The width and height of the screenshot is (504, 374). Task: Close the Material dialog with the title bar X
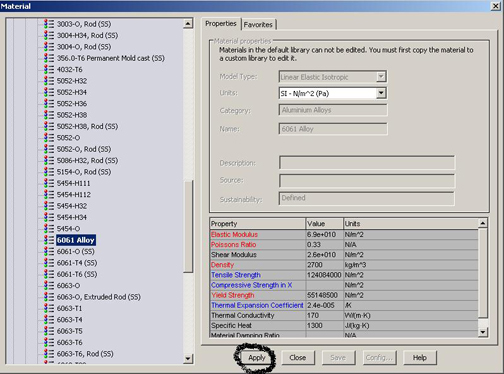[496, 6]
